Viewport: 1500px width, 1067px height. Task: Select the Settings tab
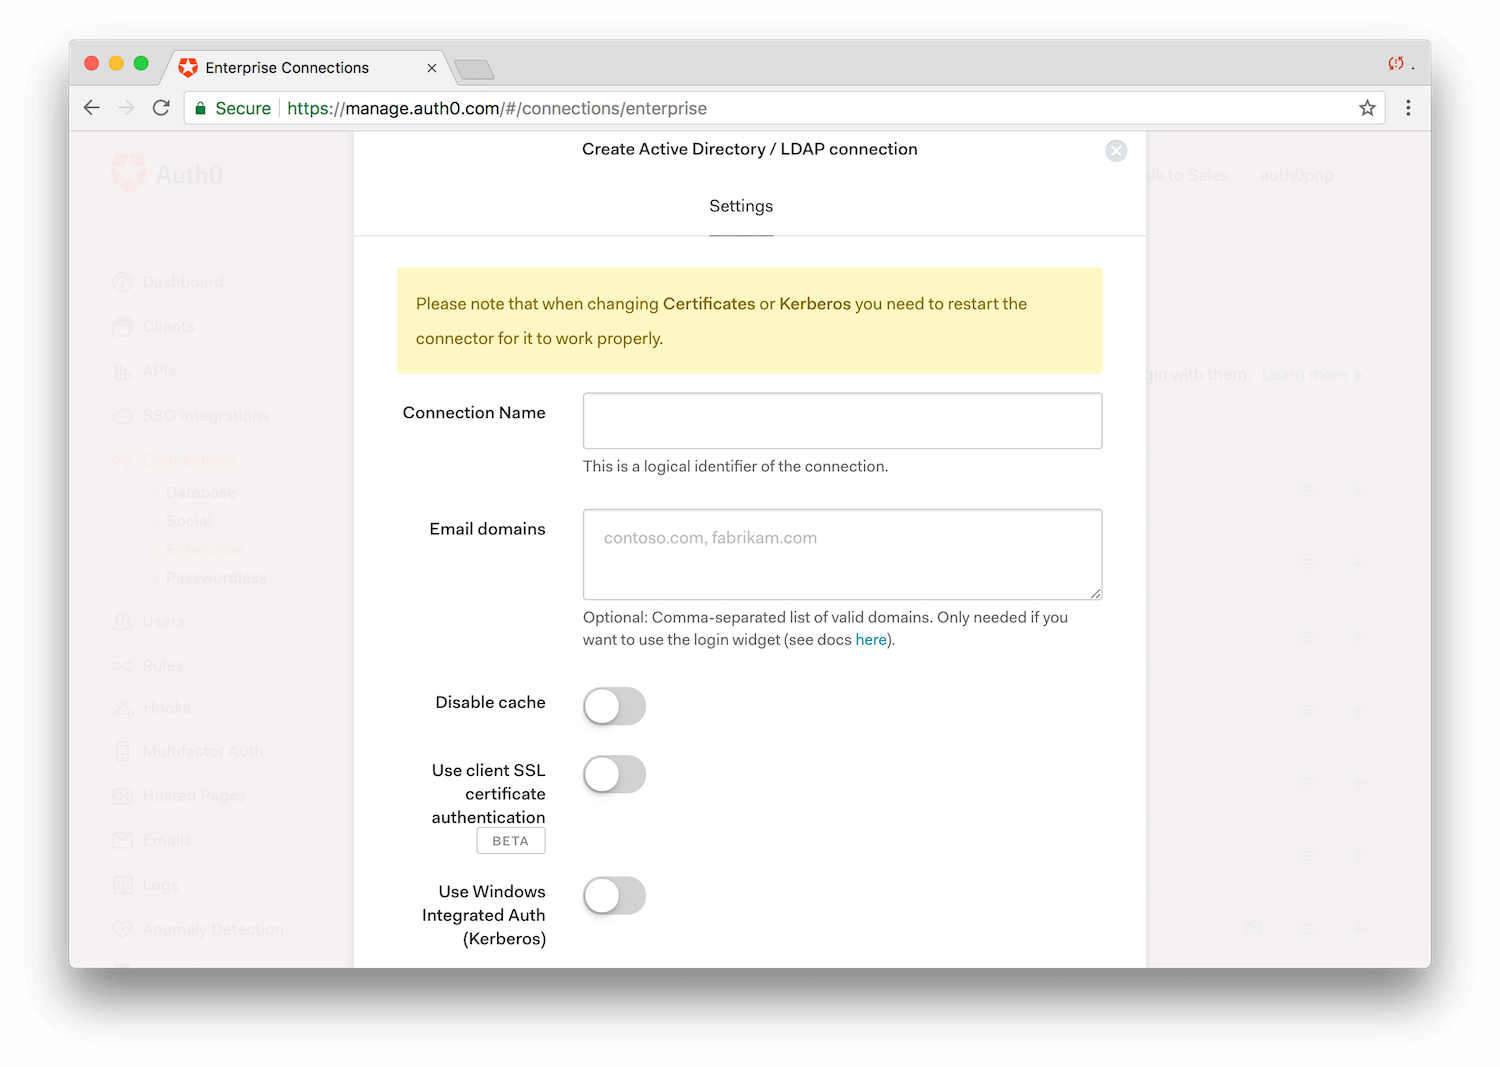tap(741, 206)
